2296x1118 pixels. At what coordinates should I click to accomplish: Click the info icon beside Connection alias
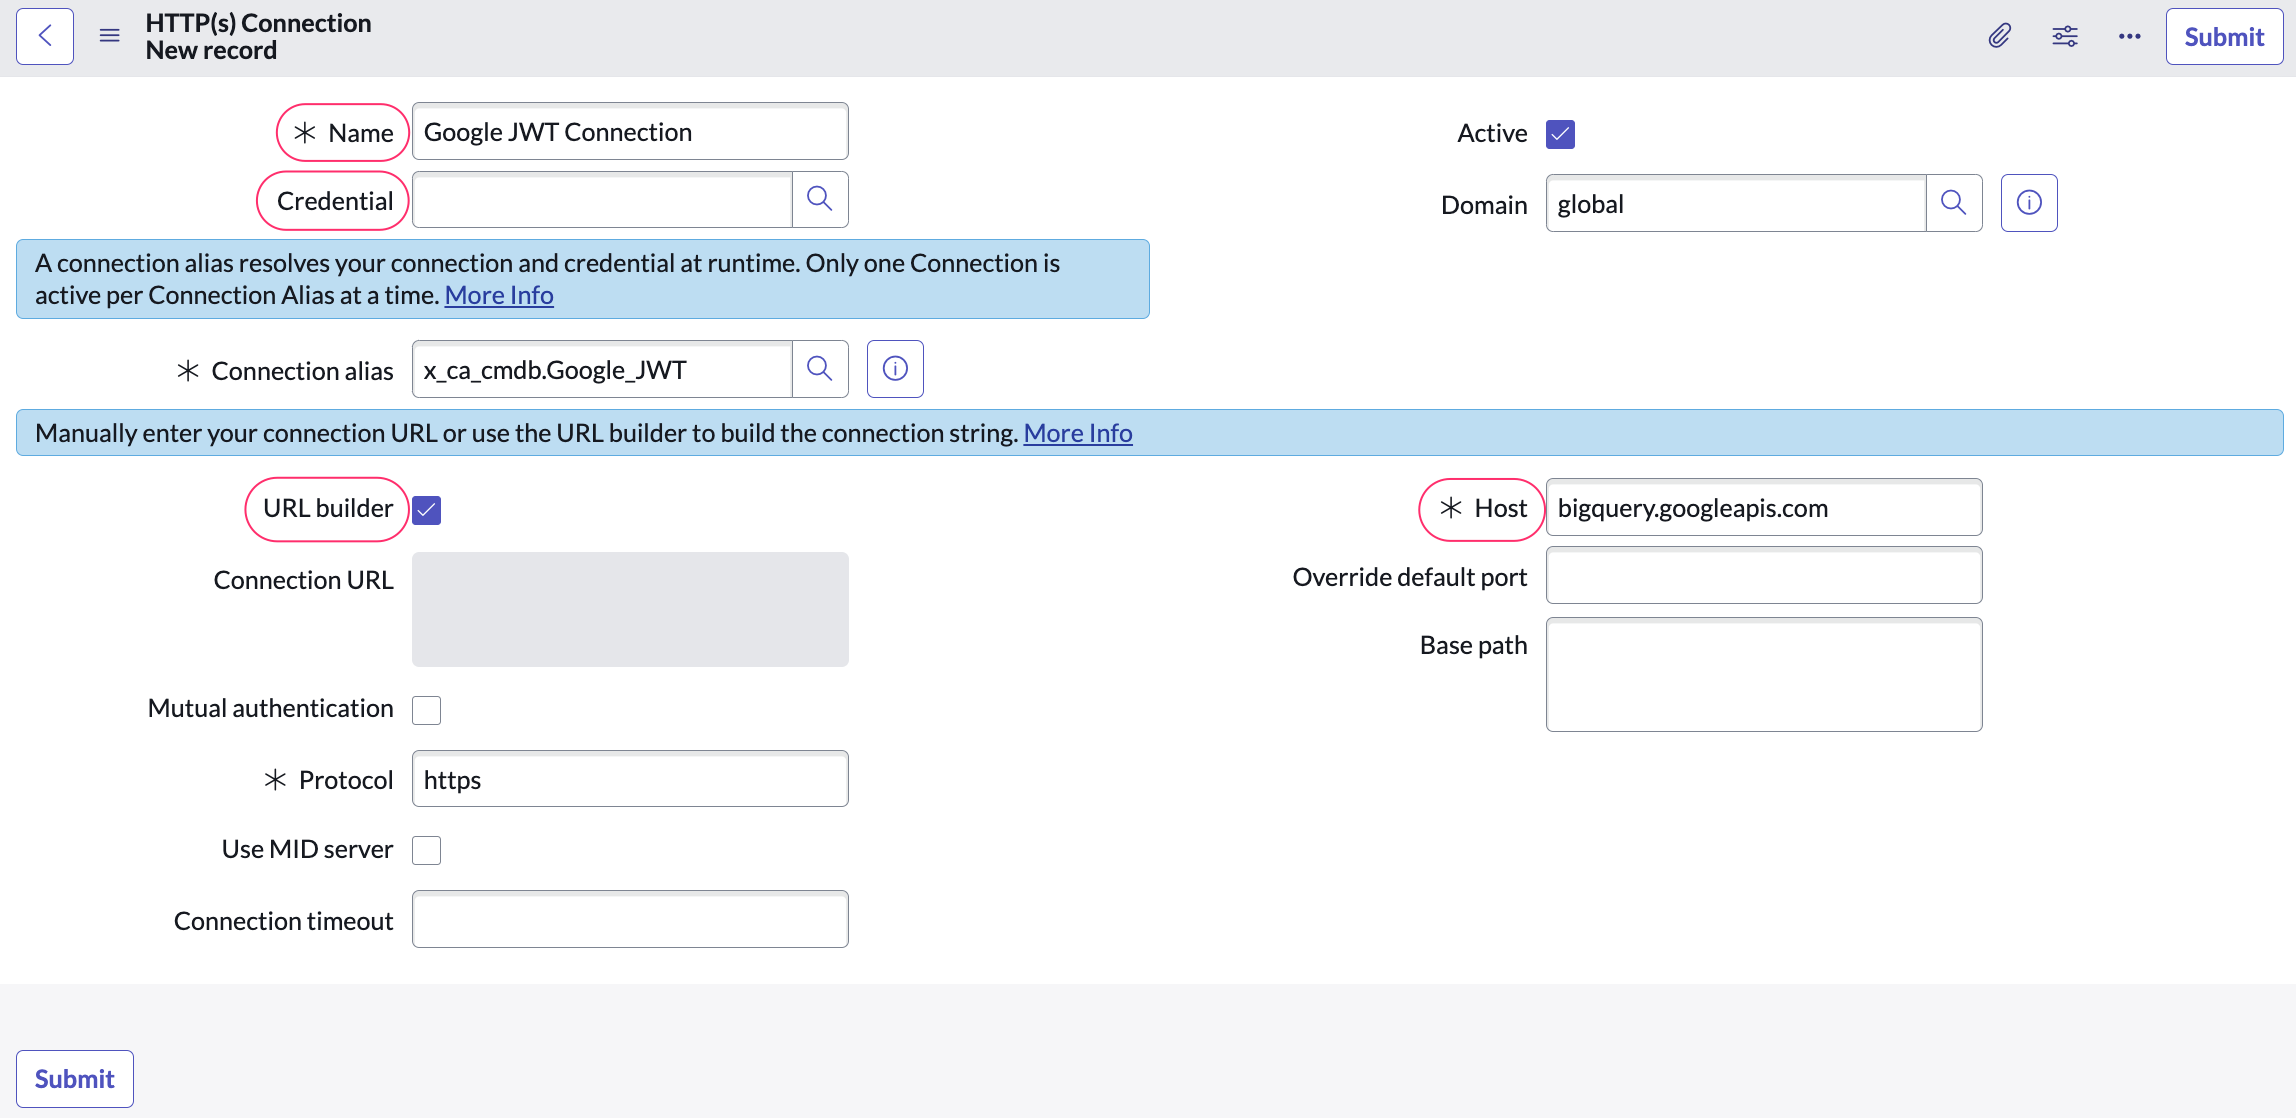[894, 368]
